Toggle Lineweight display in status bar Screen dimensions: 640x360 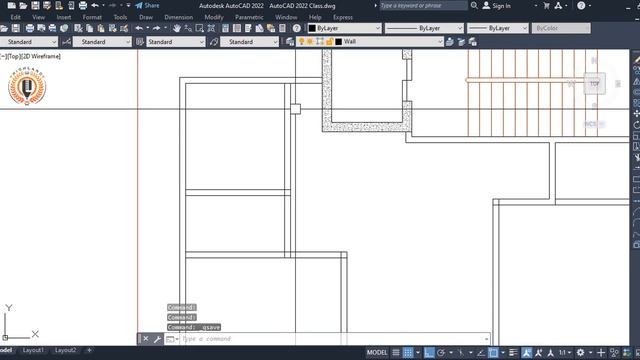513,352
